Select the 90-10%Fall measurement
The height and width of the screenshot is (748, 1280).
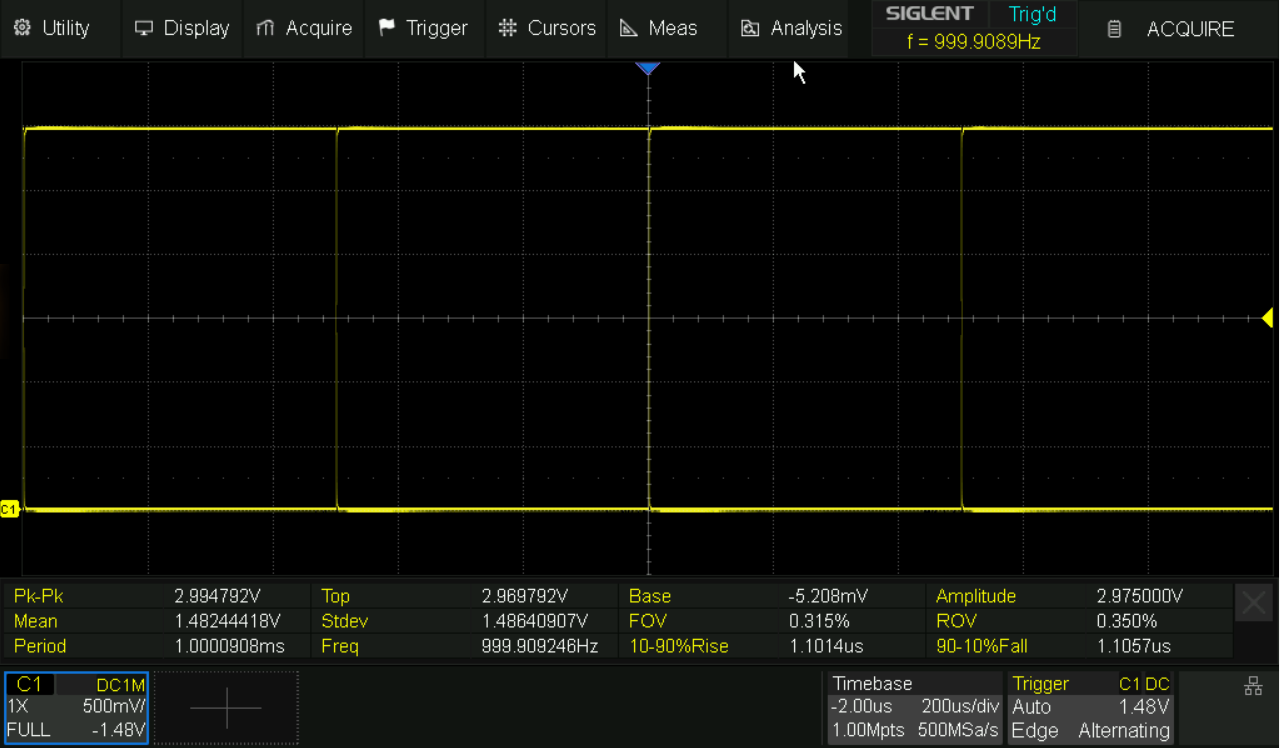point(1080,646)
